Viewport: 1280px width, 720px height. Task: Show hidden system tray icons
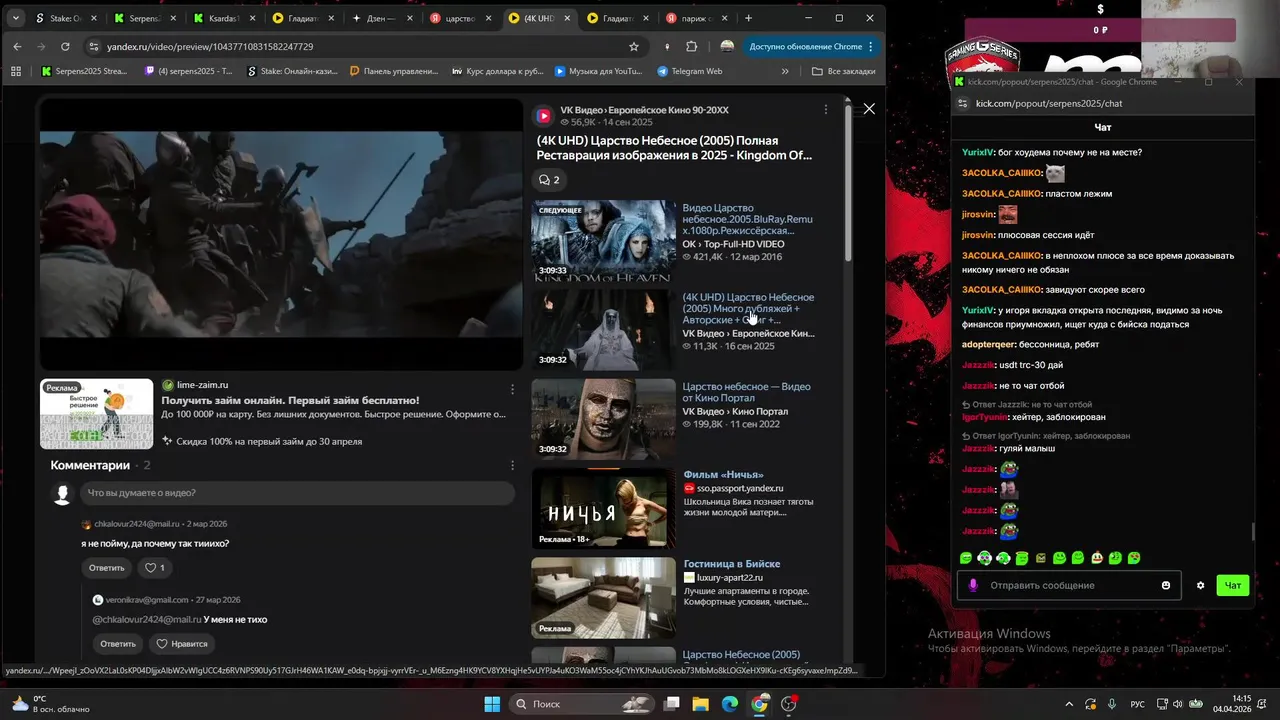pos(1069,704)
